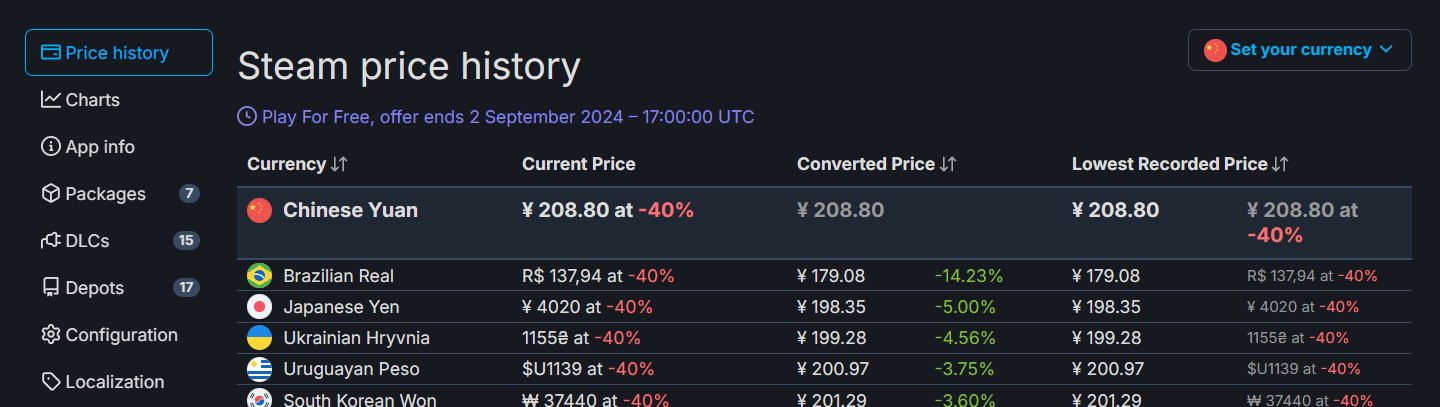Click the Price history card icon

(x=51, y=53)
